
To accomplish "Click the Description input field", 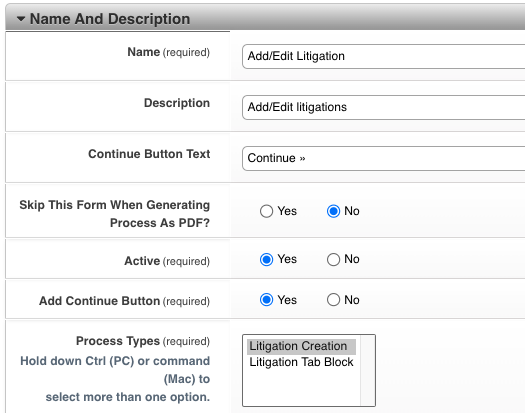I will pyautogui.click(x=383, y=108).
